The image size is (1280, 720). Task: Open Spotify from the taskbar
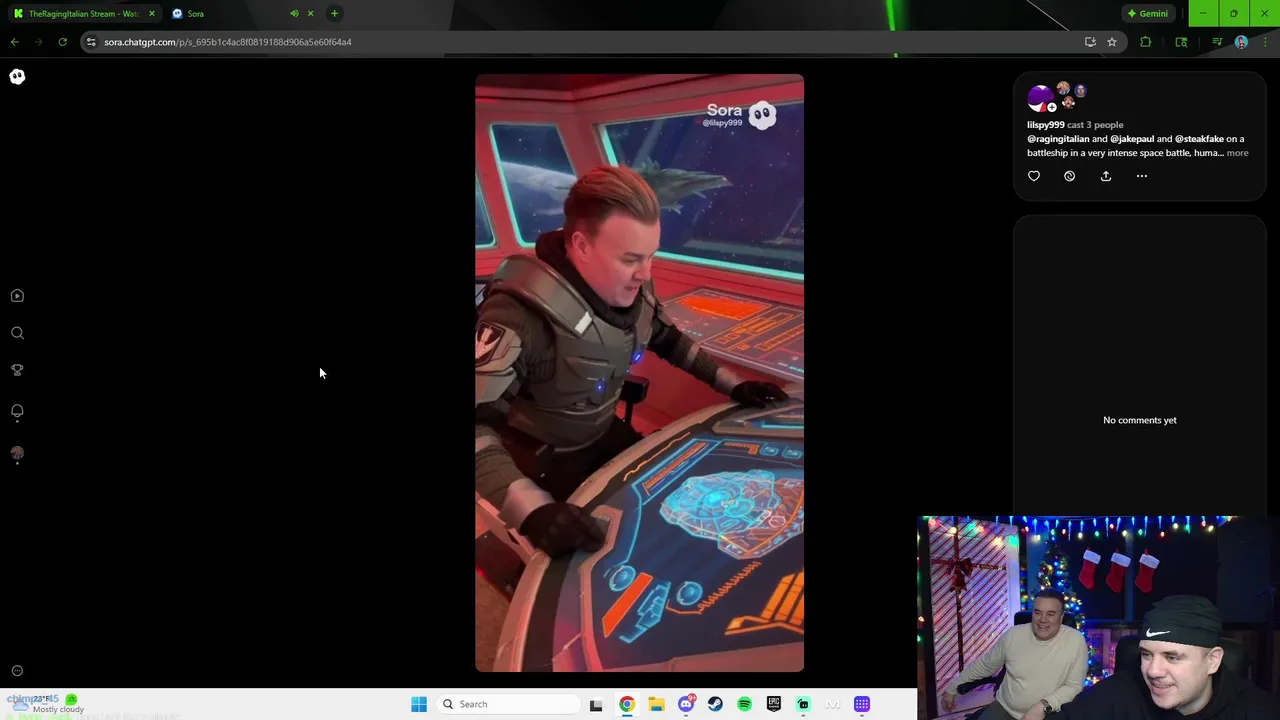(x=744, y=704)
